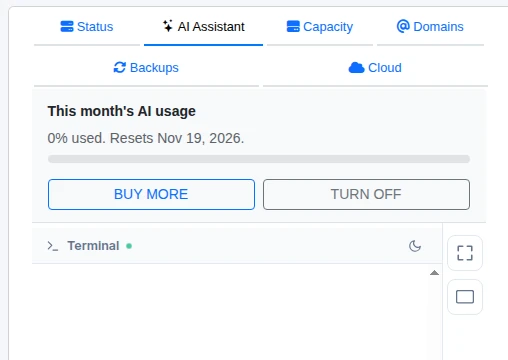Viewport: 508px width, 360px height.
Task: Open the Cloud tab
Action: tap(375, 68)
